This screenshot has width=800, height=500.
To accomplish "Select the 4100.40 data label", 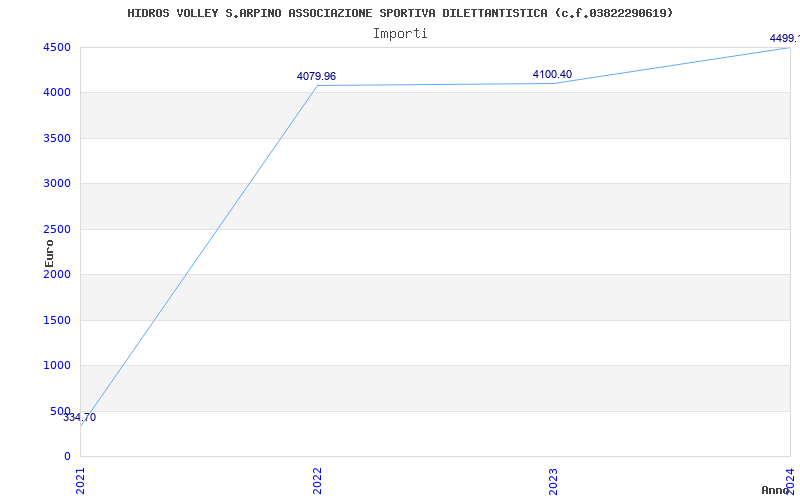I will tap(552, 74).
